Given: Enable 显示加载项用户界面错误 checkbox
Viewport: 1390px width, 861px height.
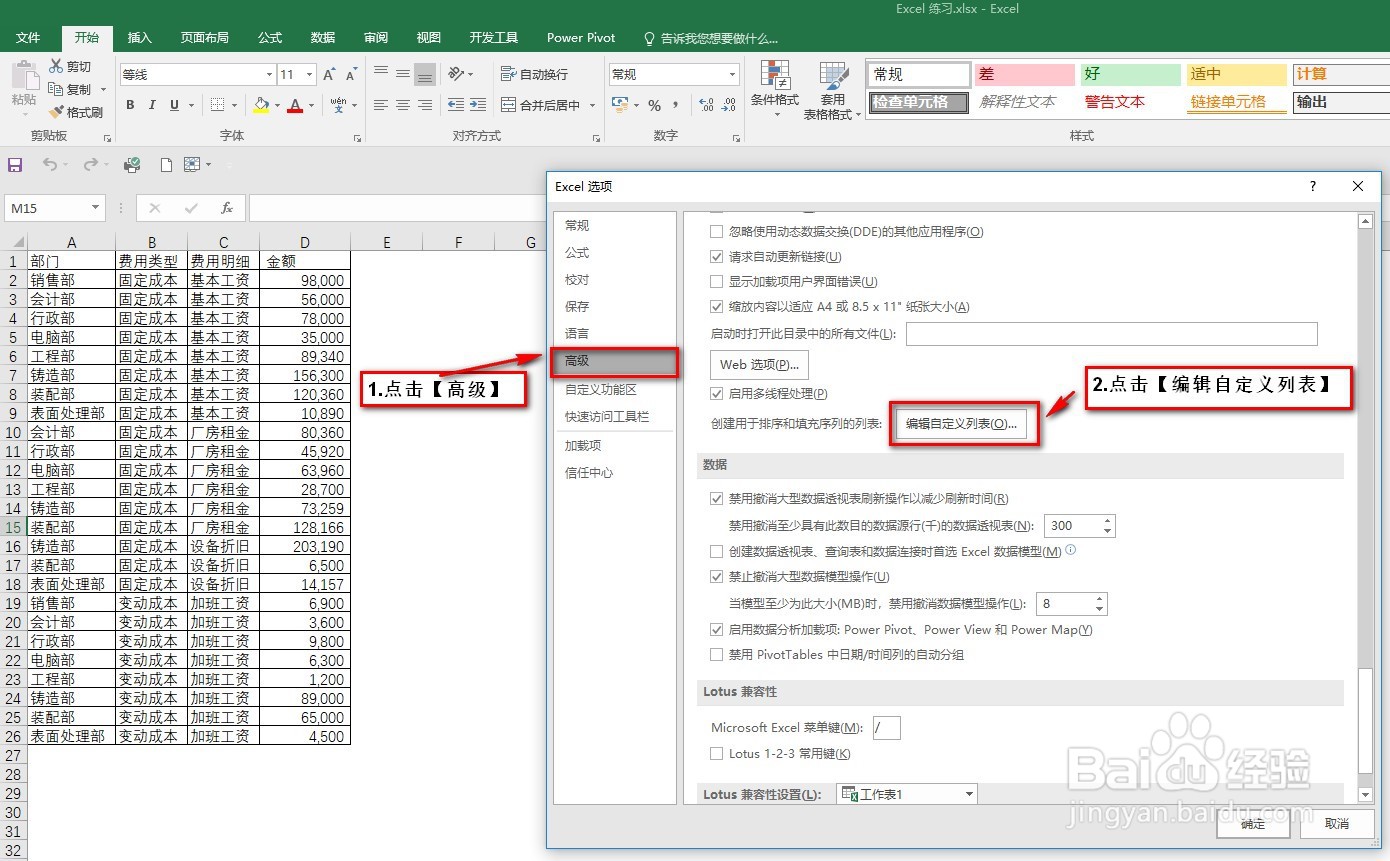Looking at the screenshot, I should pyautogui.click(x=716, y=282).
